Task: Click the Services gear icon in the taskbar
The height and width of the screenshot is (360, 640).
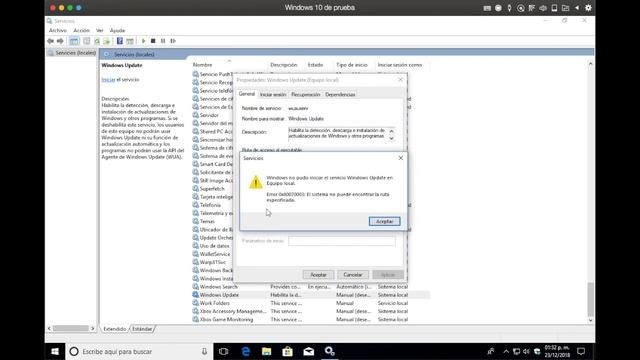Action: (x=329, y=351)
